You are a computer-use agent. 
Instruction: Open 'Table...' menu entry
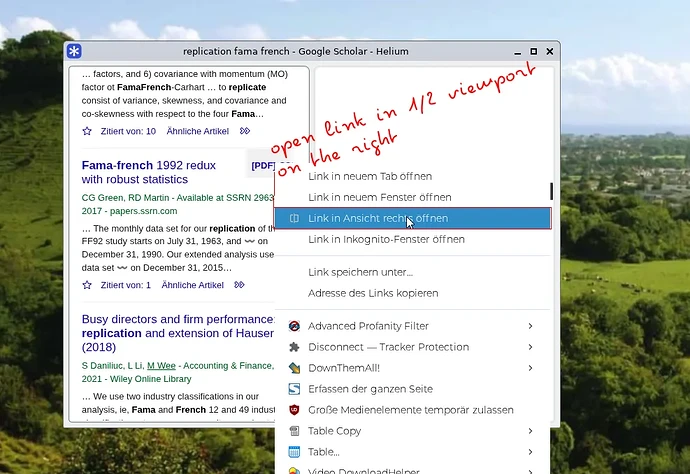(412, 452)
